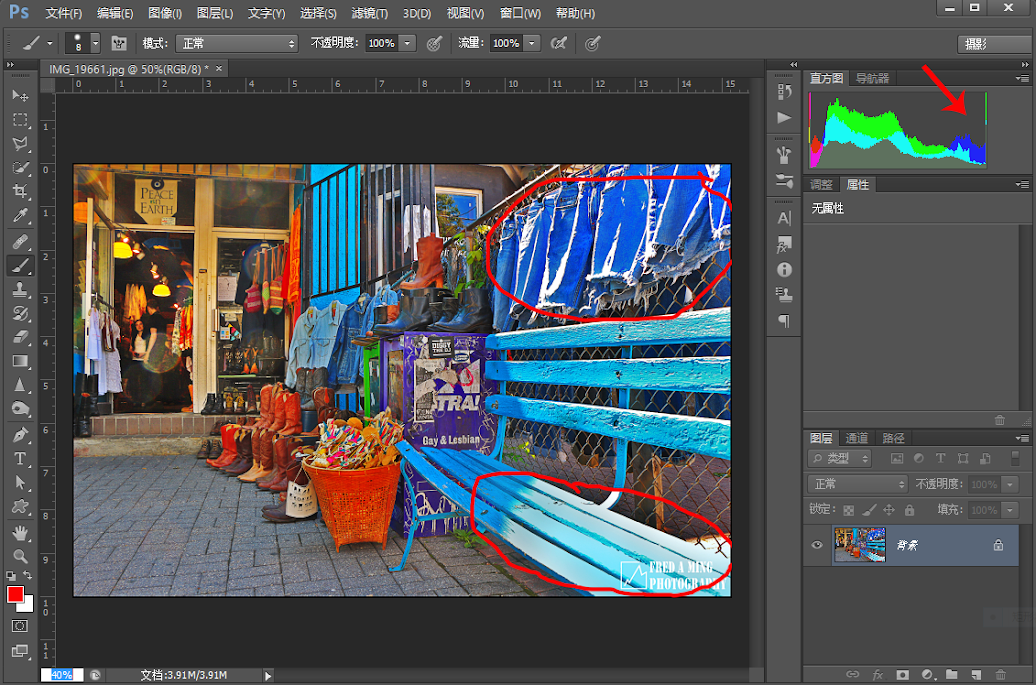Toggle visibility of the 背景 layer

point(817,545)
